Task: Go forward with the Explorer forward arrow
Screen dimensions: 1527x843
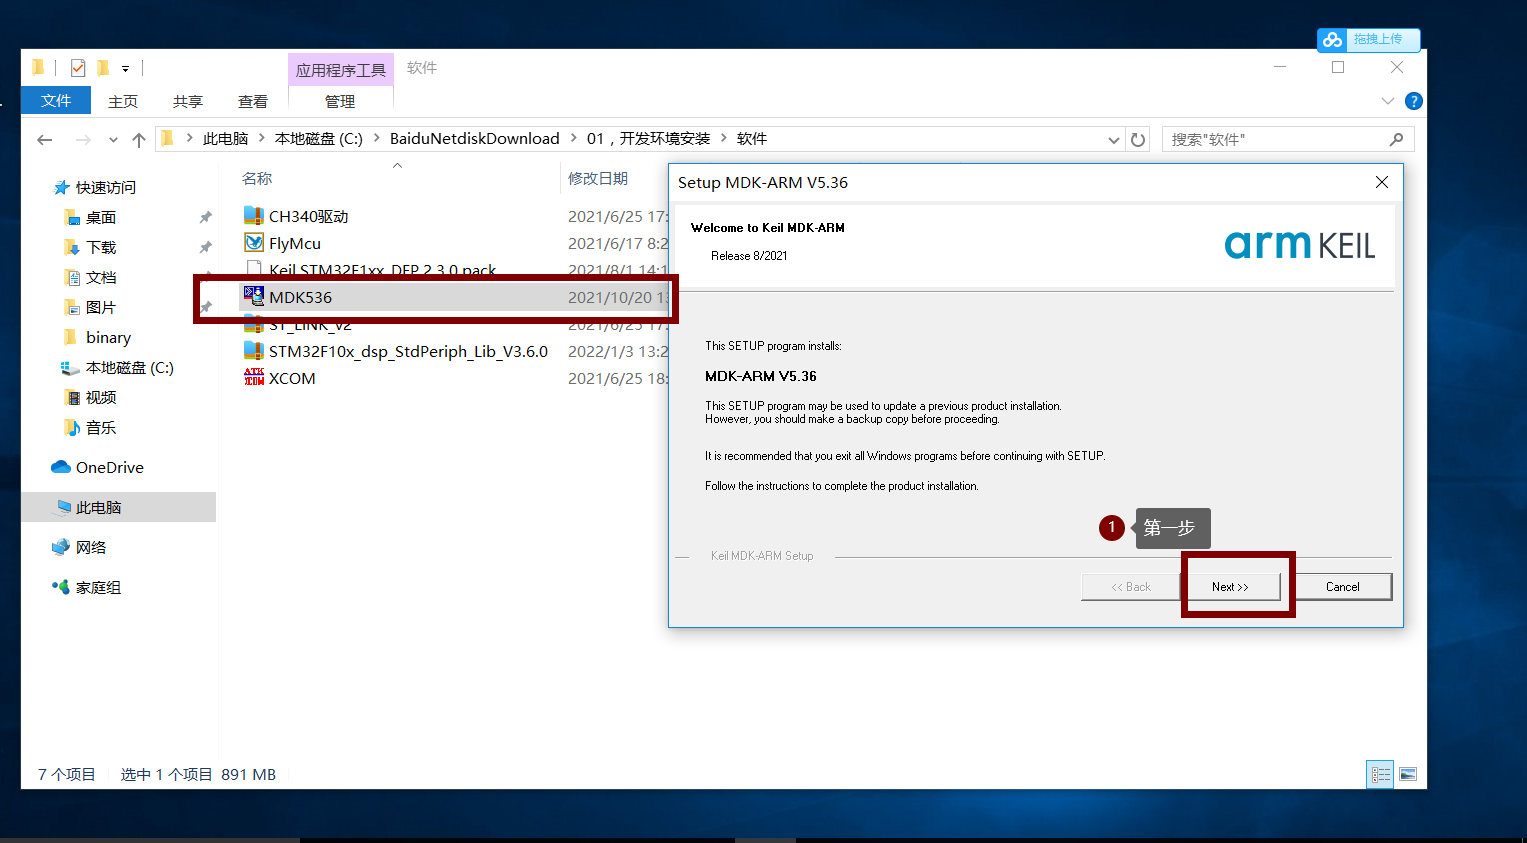Action: click(x=83, y=139)
